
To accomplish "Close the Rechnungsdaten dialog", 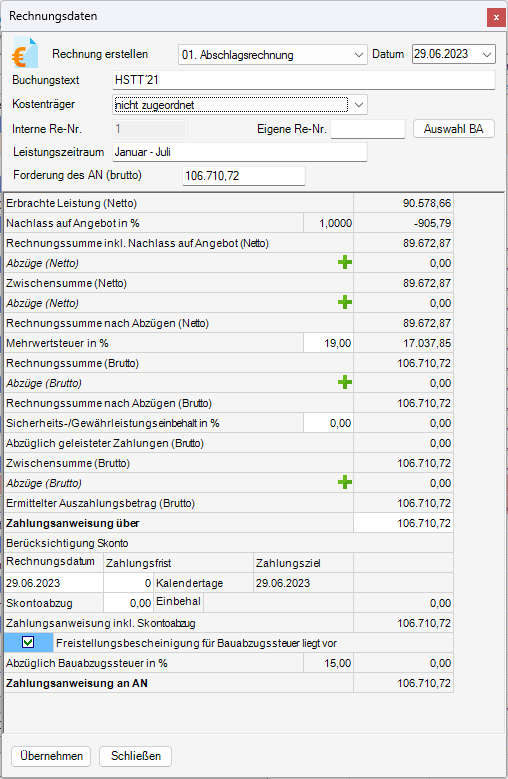I will click(x=496, y=17).
